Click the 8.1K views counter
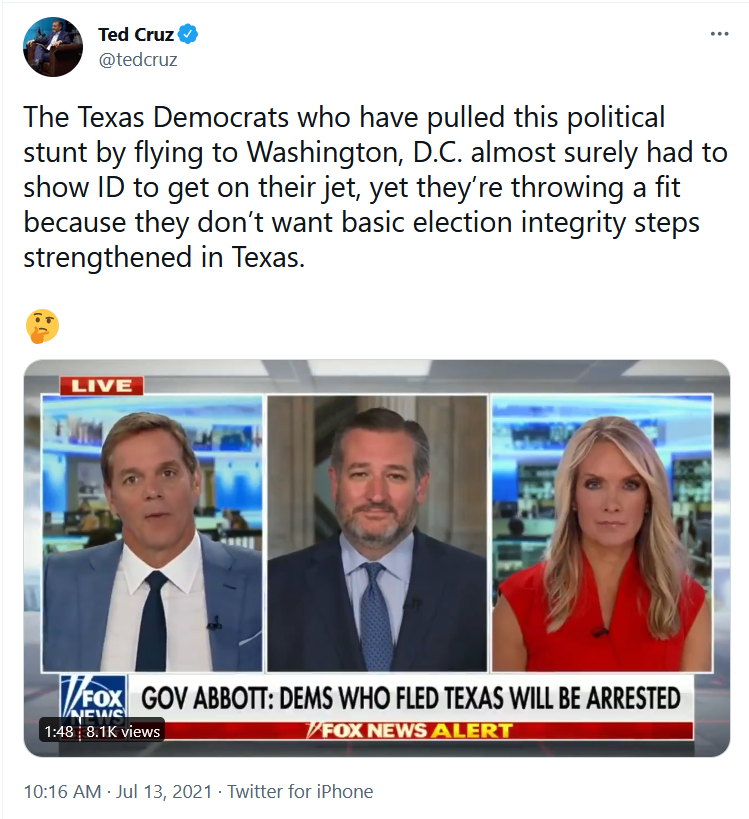 [123, 731]
